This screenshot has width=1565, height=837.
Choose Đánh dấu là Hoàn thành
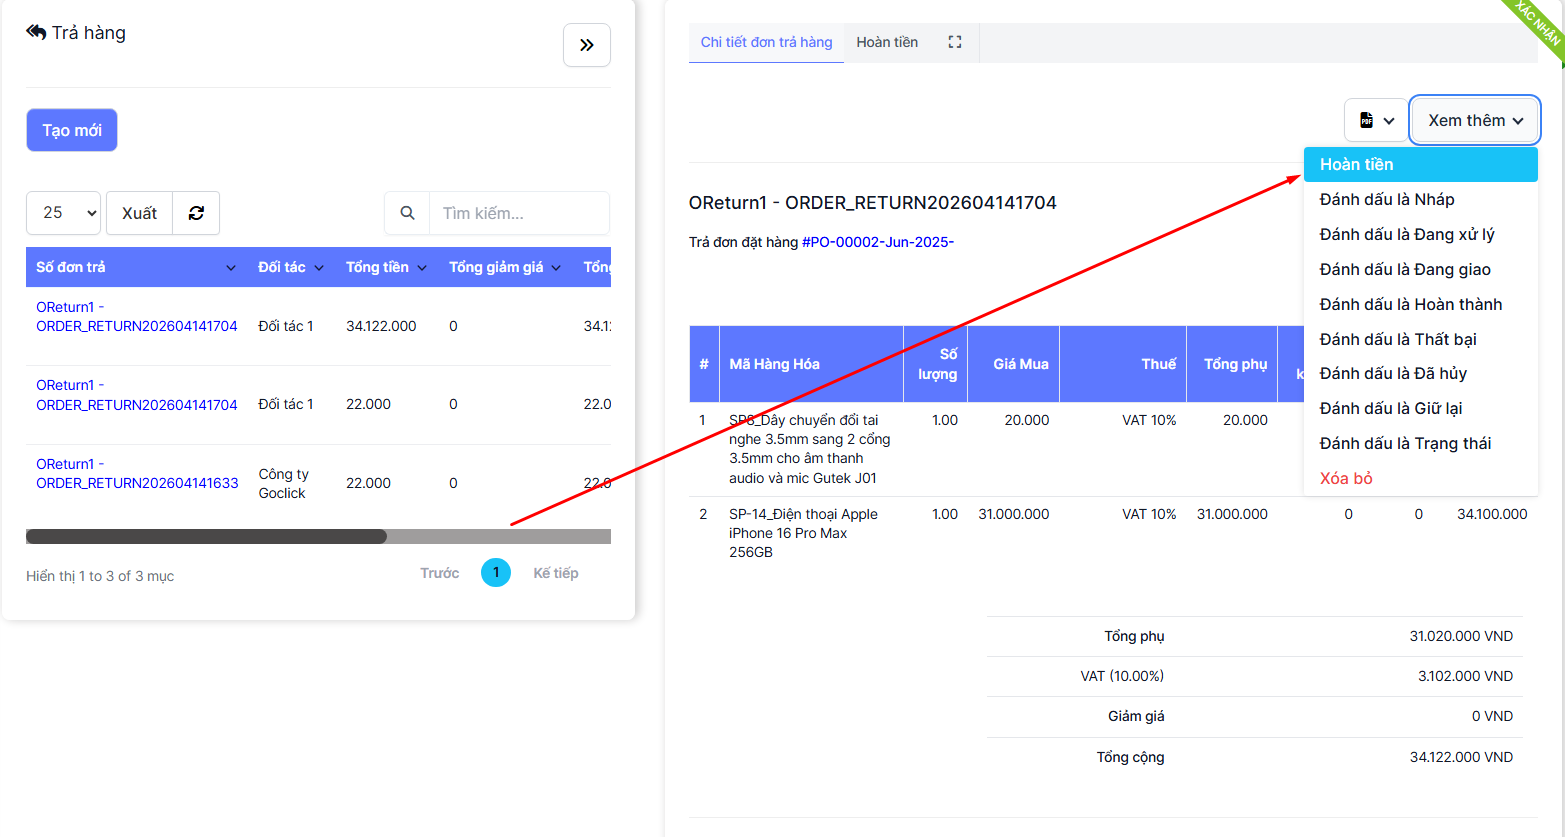1410,304
